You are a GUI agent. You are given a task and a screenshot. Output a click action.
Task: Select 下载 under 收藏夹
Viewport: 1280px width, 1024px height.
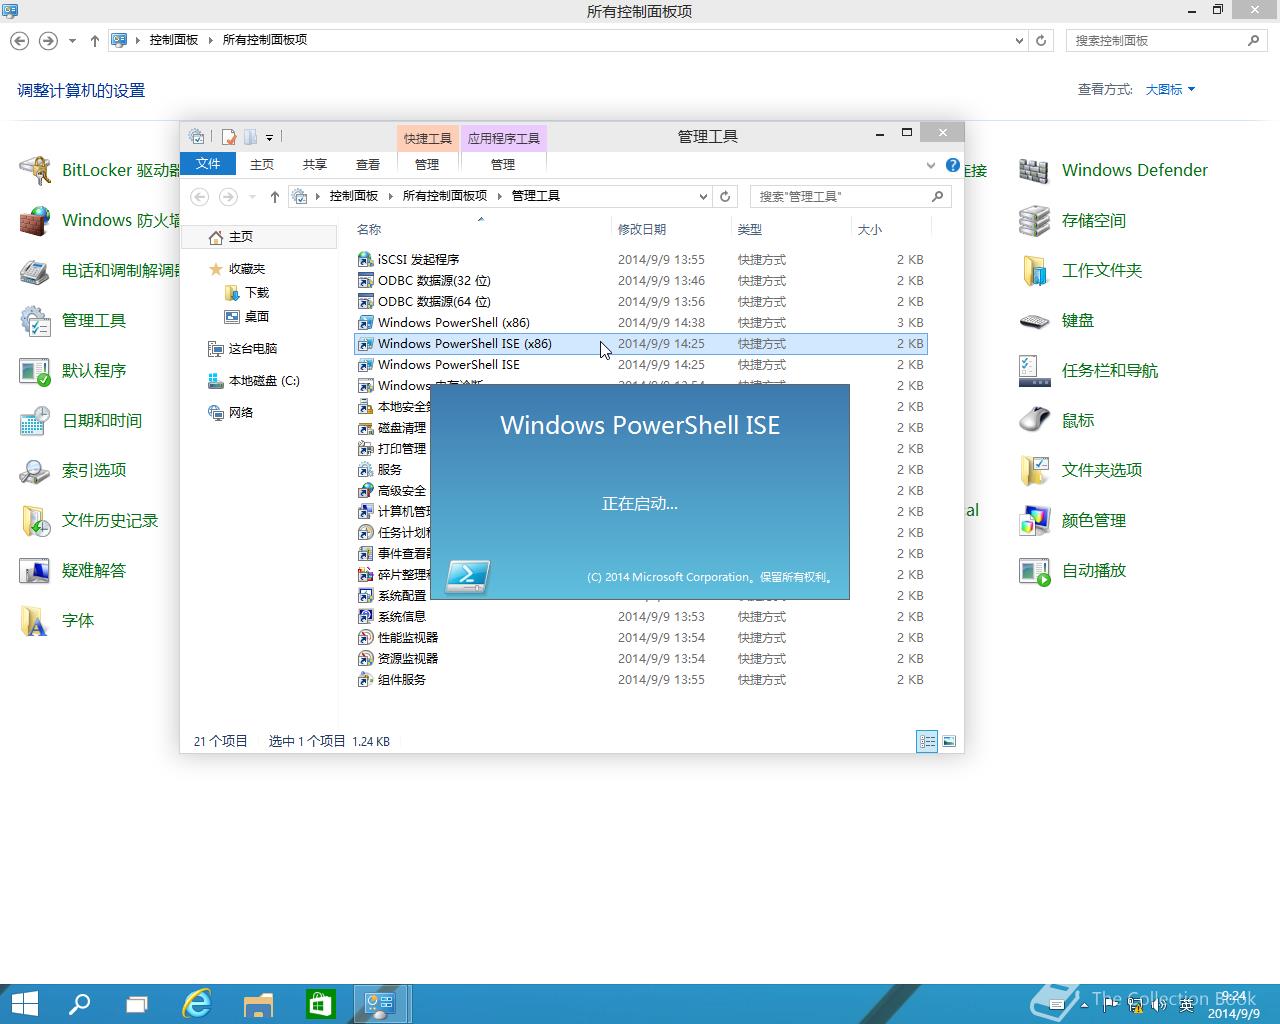tap(257, 293)
